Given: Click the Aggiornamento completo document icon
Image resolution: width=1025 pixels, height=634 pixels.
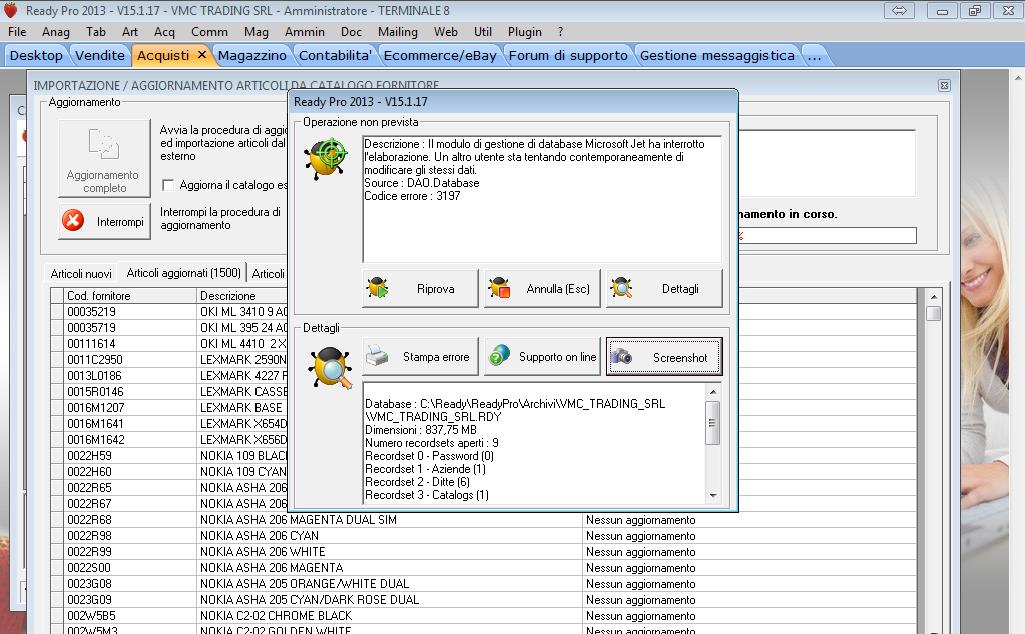Looking at the screenshot, I should 104,143.
